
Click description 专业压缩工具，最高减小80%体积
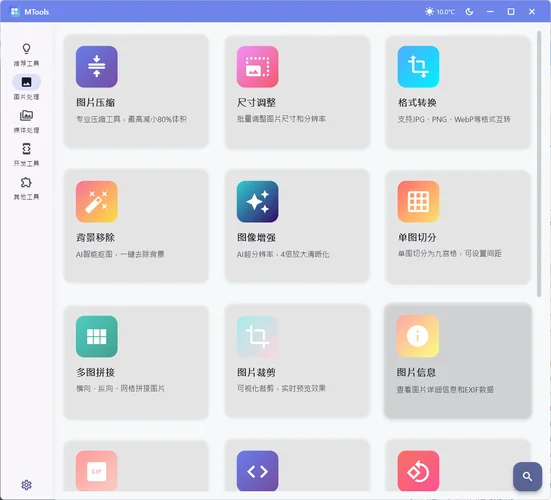(131, 119)
